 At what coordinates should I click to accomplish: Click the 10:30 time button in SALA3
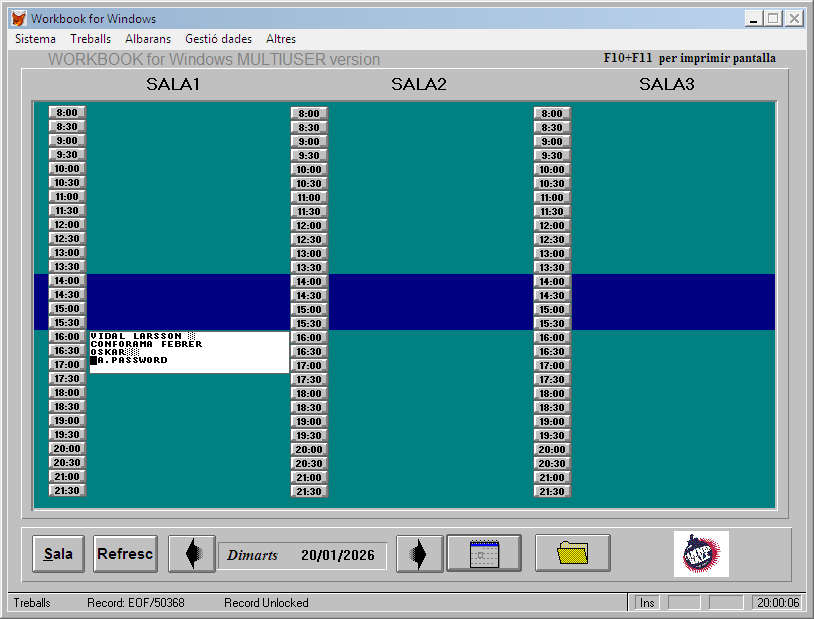coord(552,184)
